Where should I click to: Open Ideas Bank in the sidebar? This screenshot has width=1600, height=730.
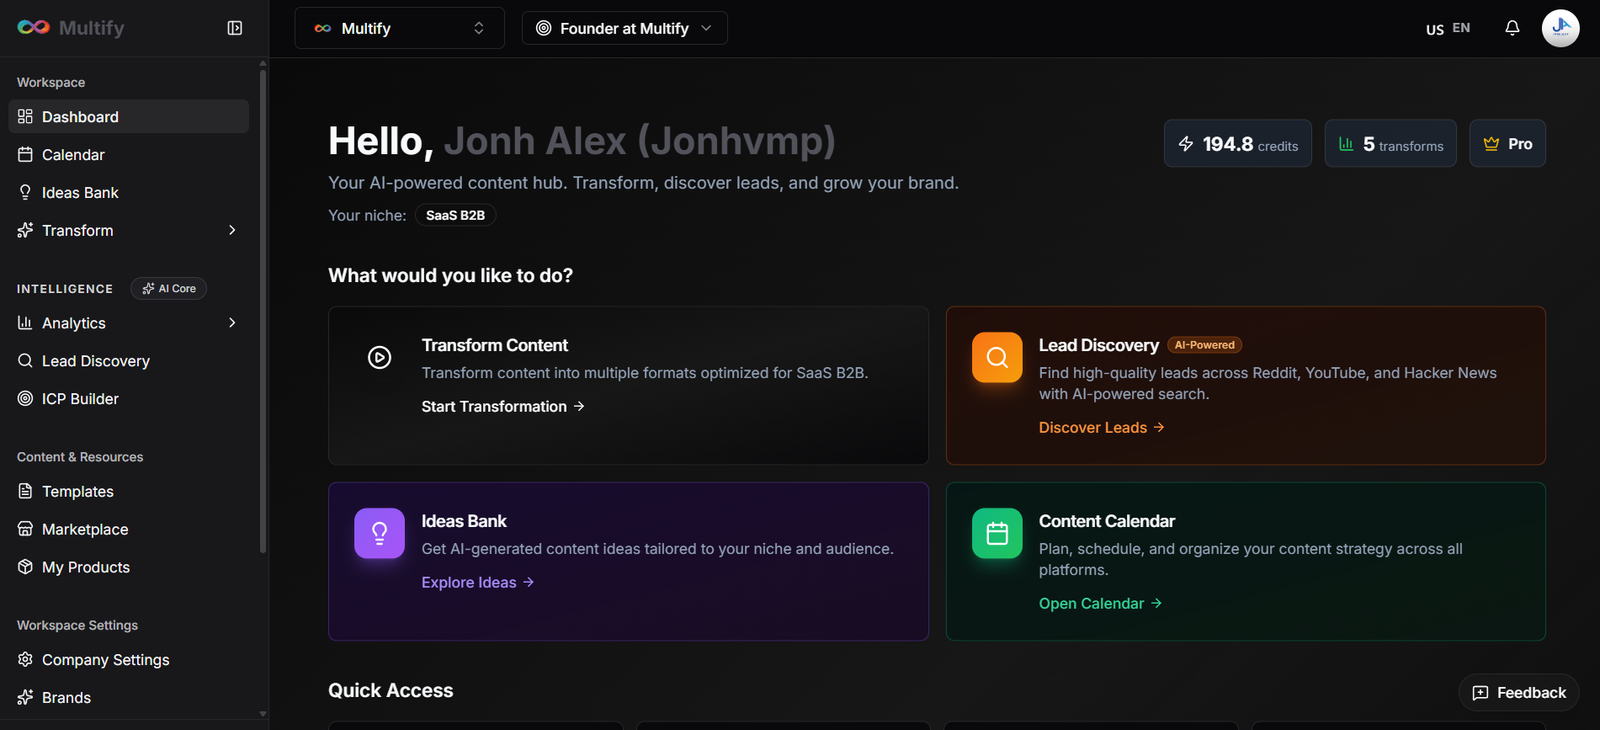pyautogui.click(x=80, y=193)
